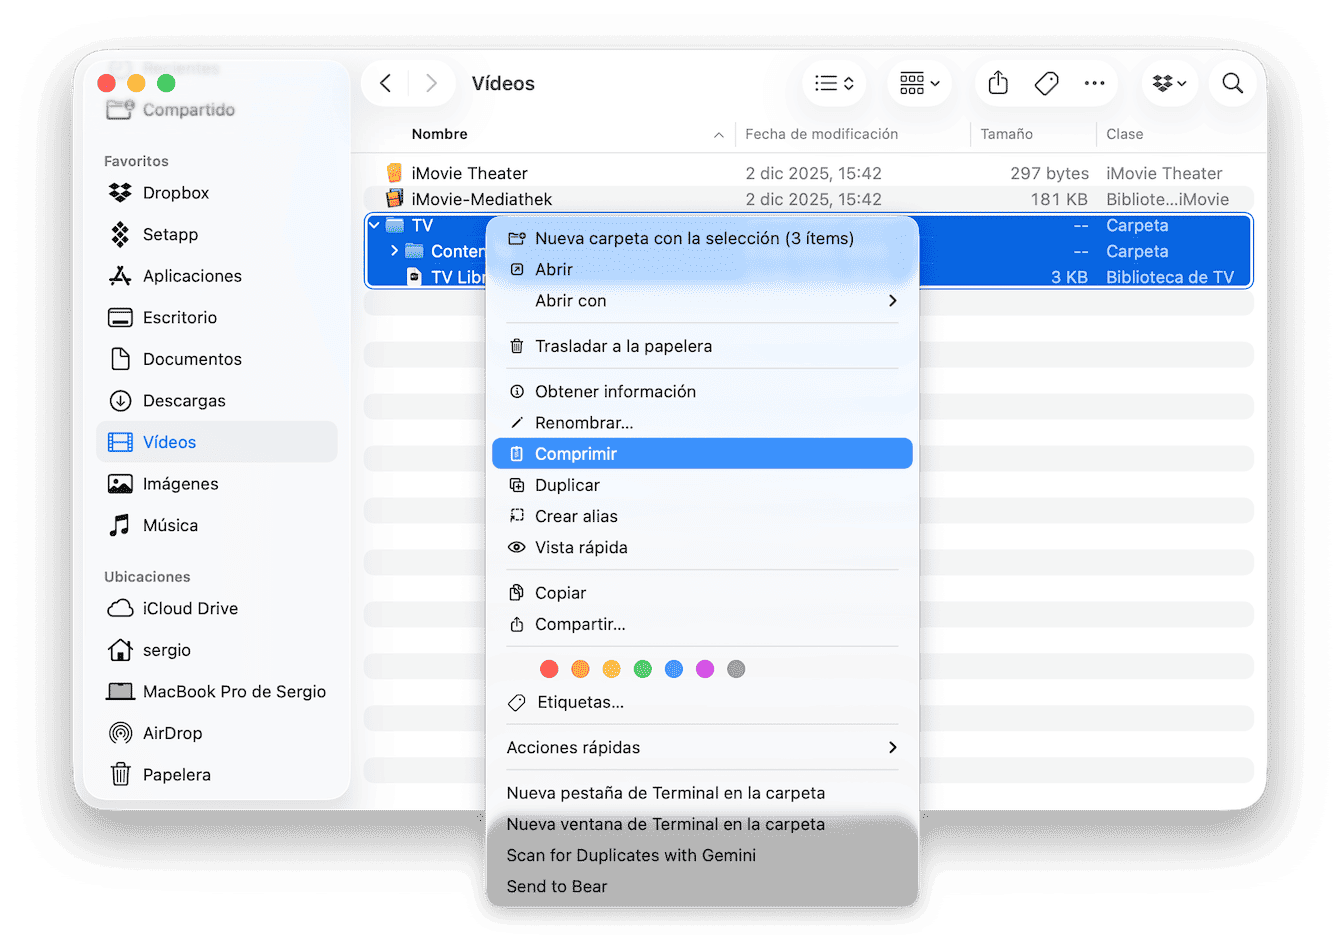
Task: Choose Scan for Duplicates with Gemini
Action: click(x=702, y=855)
